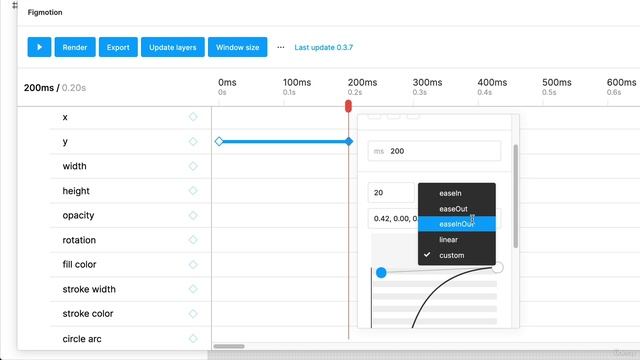
Task: Choose easeIn from easing menu
Action: [x=457, y=193]
